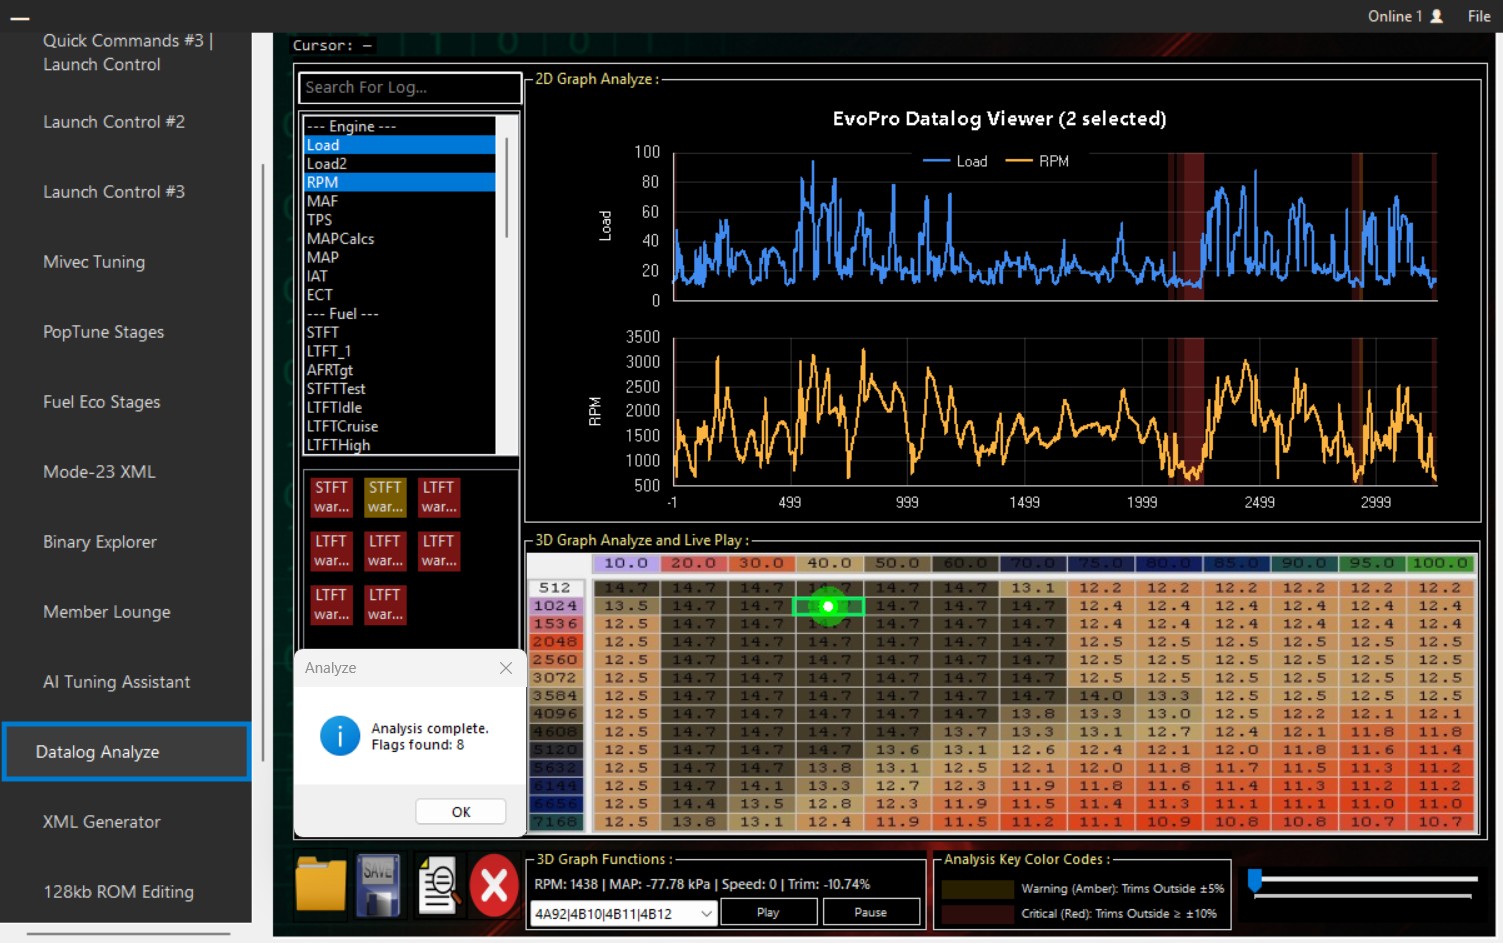
Task: Click the green cursor marker on the 3D table
Action: (828, 605)
